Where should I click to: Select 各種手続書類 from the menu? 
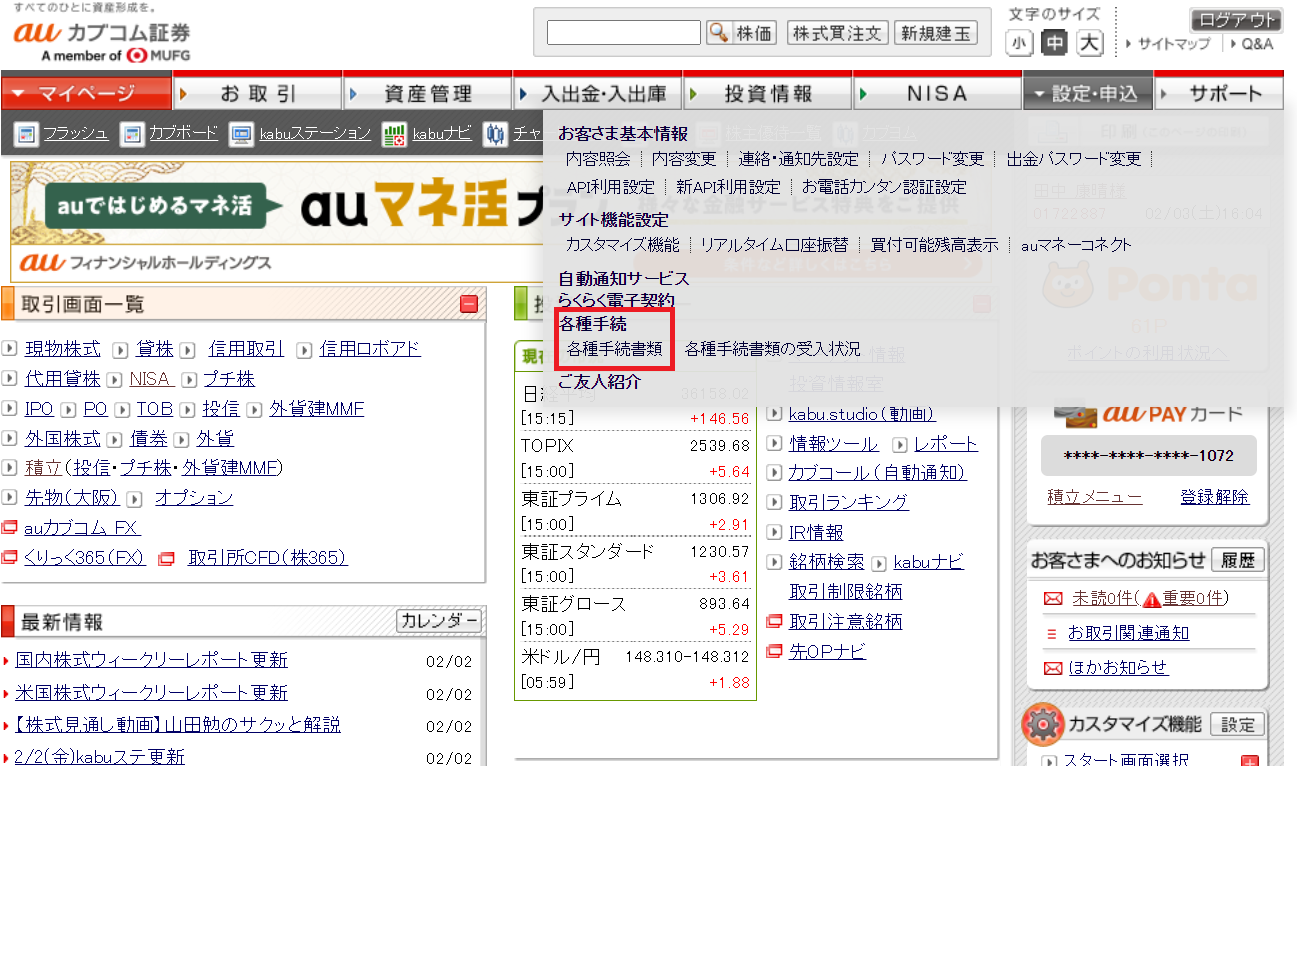[x=614, y=349]
